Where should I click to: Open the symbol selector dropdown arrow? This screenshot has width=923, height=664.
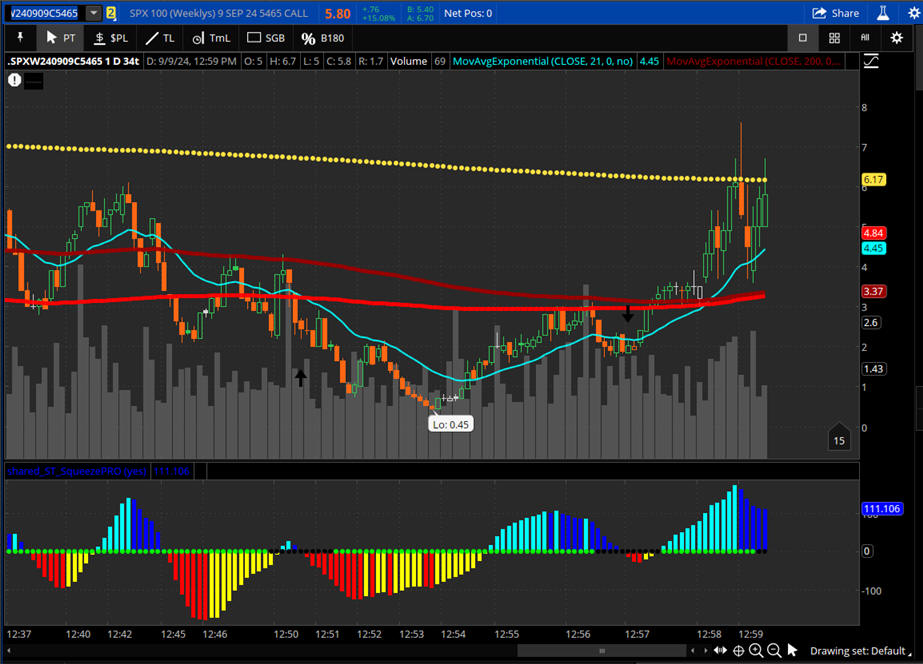coord(94,13)
